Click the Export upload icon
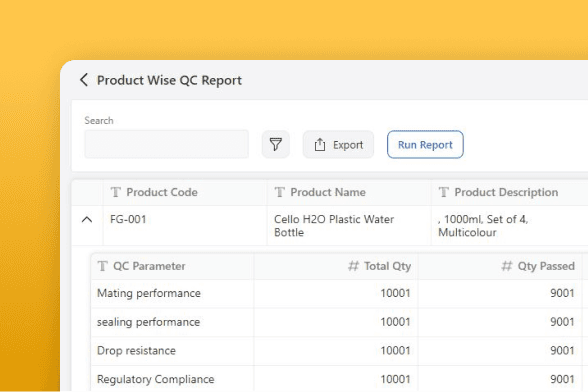Image resolution: width=588 pixels, height=392 pixels. click(x=320, y=144)
